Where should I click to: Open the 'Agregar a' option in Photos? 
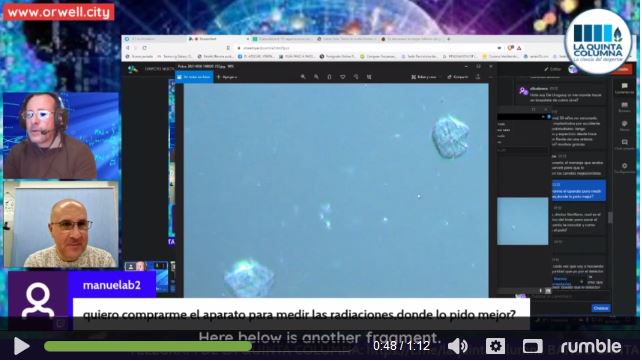[x=227, y=77]
